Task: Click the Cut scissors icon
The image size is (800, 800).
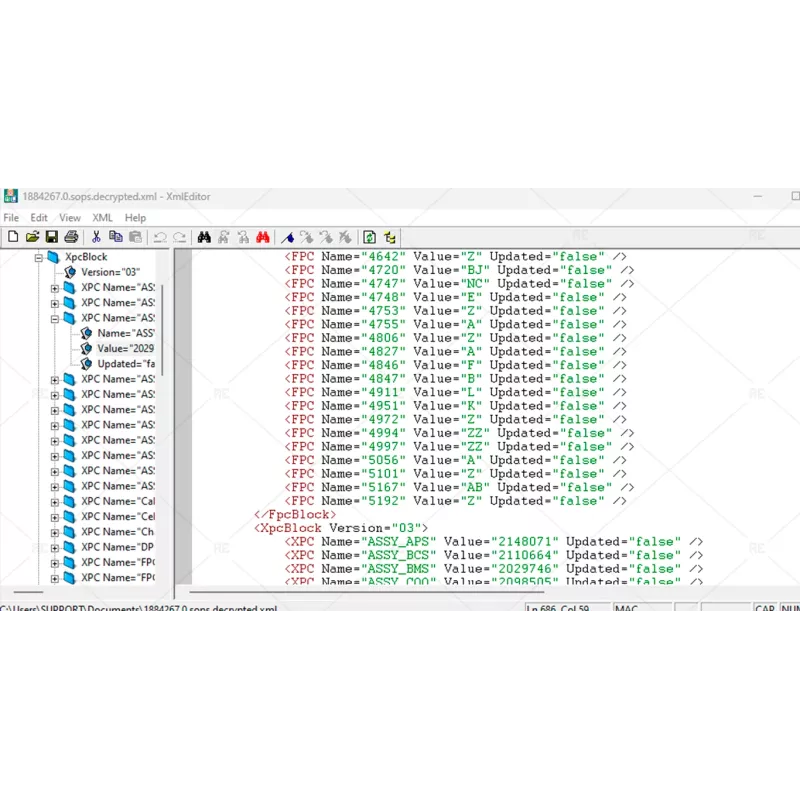Action: coord(96,236)
